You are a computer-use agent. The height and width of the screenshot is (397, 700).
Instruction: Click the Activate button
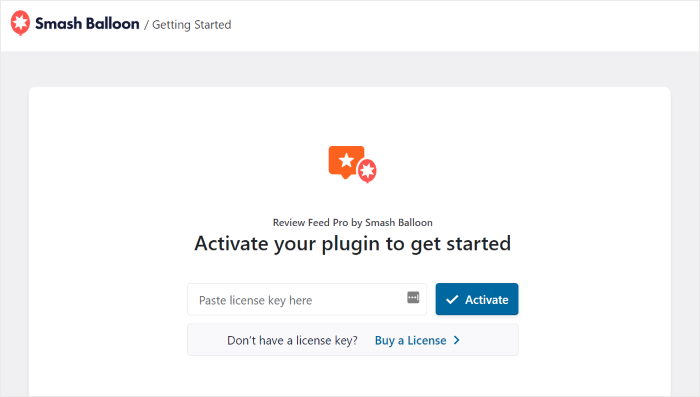pos(477,299)
